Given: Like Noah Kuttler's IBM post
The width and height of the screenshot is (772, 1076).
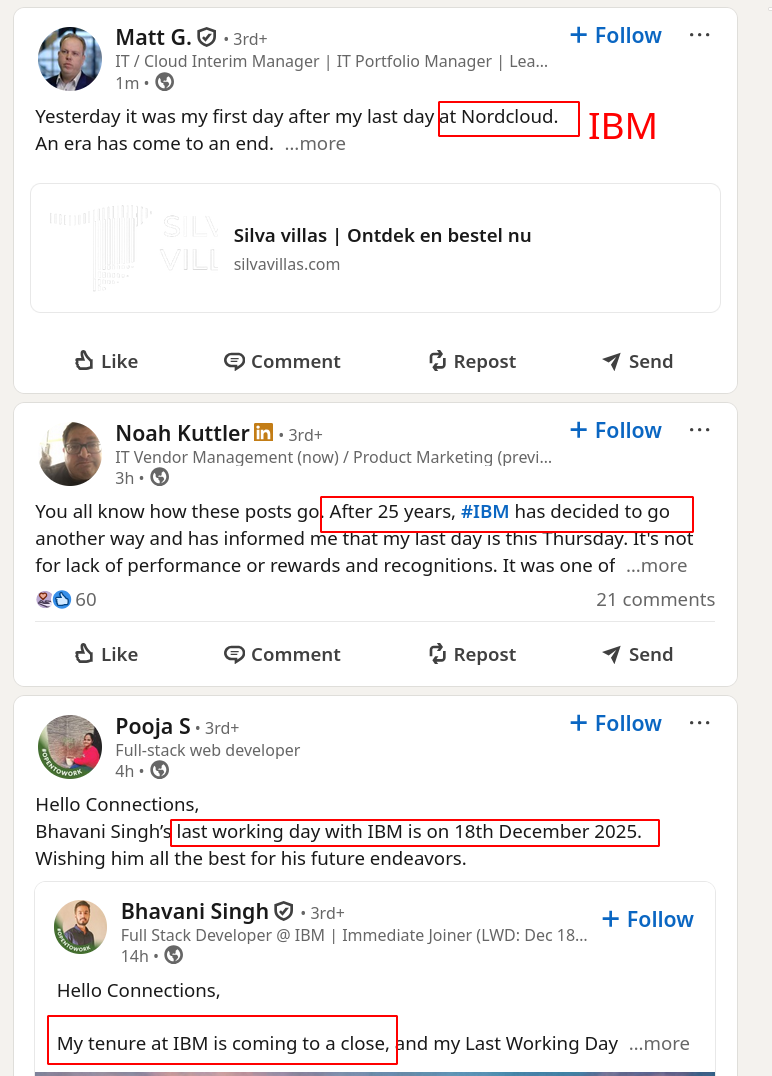Looking at the screenshot, I should point(107,654).
